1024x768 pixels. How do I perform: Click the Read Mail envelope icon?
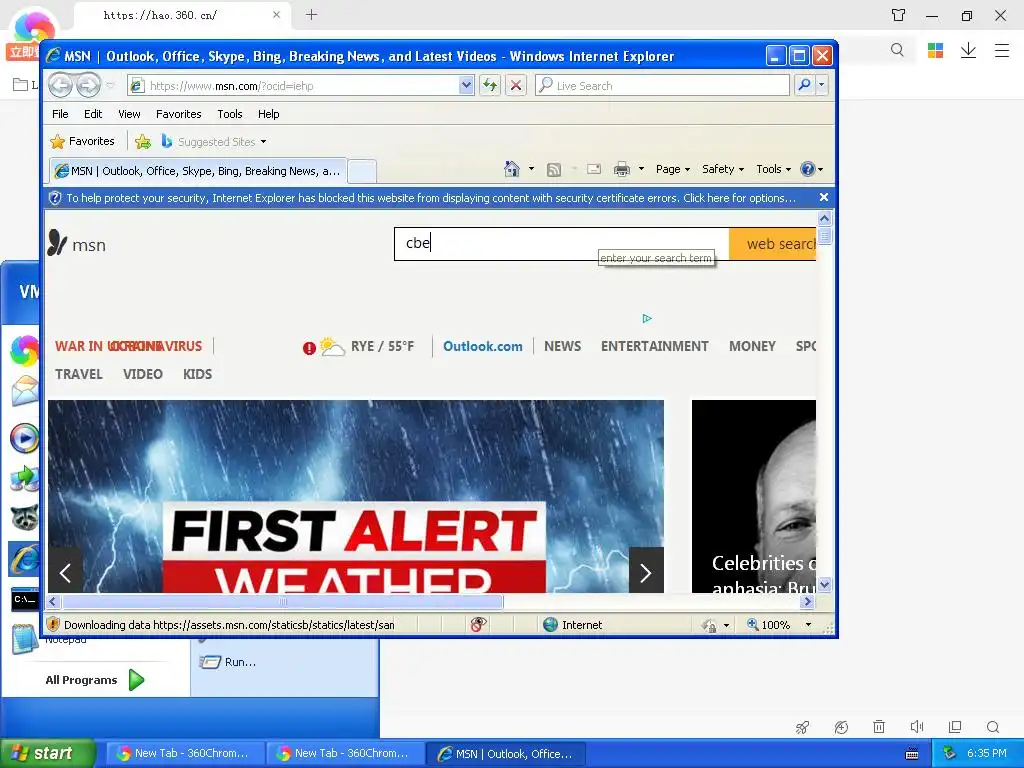click(x=594, y=169)
